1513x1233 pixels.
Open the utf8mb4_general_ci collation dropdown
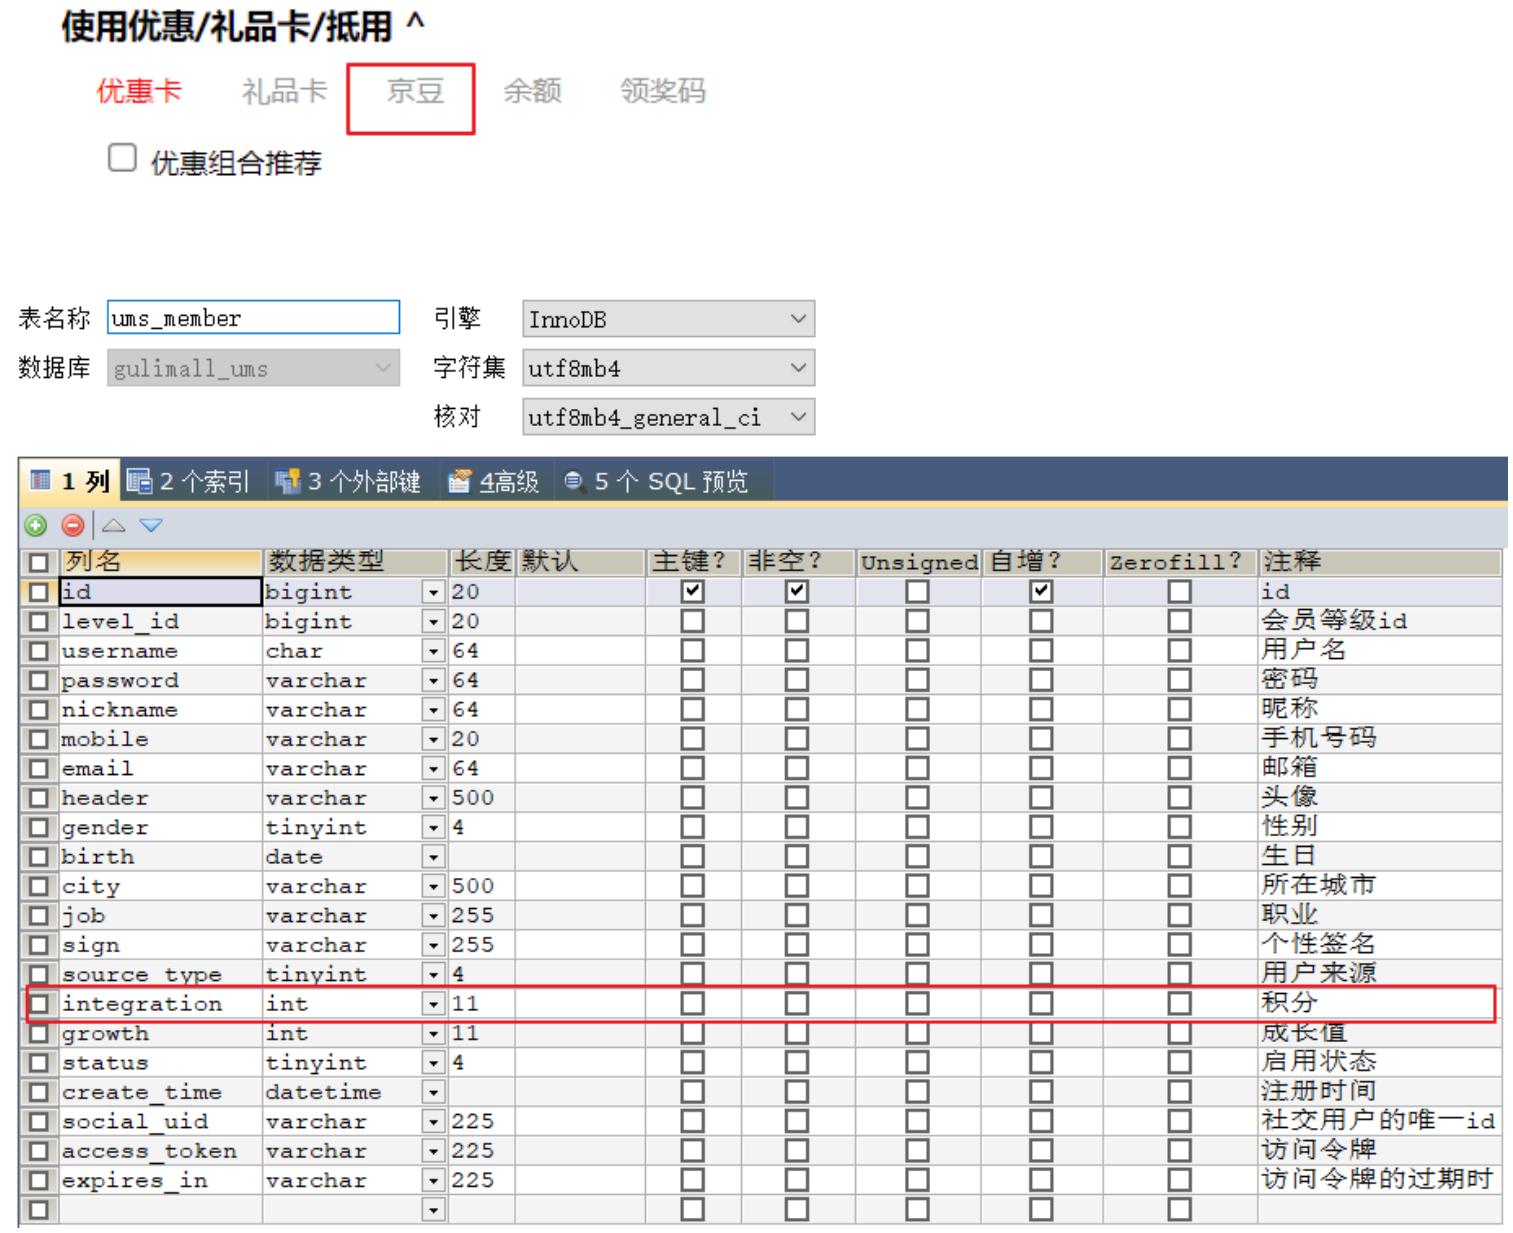click(x=668, y=417)
